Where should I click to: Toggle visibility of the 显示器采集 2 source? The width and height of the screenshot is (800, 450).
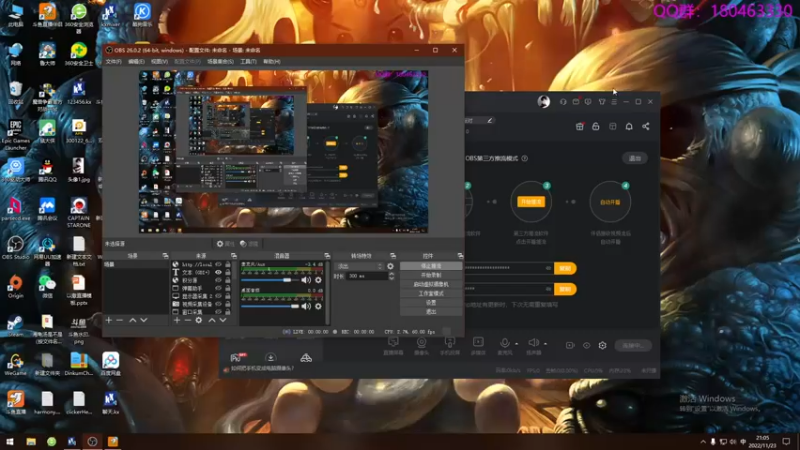pyautogui.click(x=218, y=296)
